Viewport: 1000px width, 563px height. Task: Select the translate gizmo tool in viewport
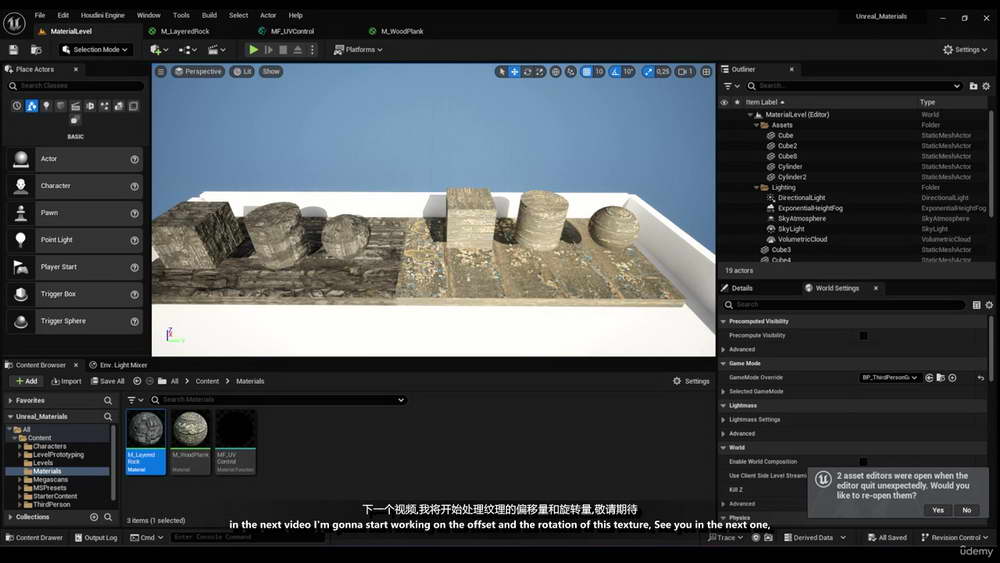click(515, 71)
